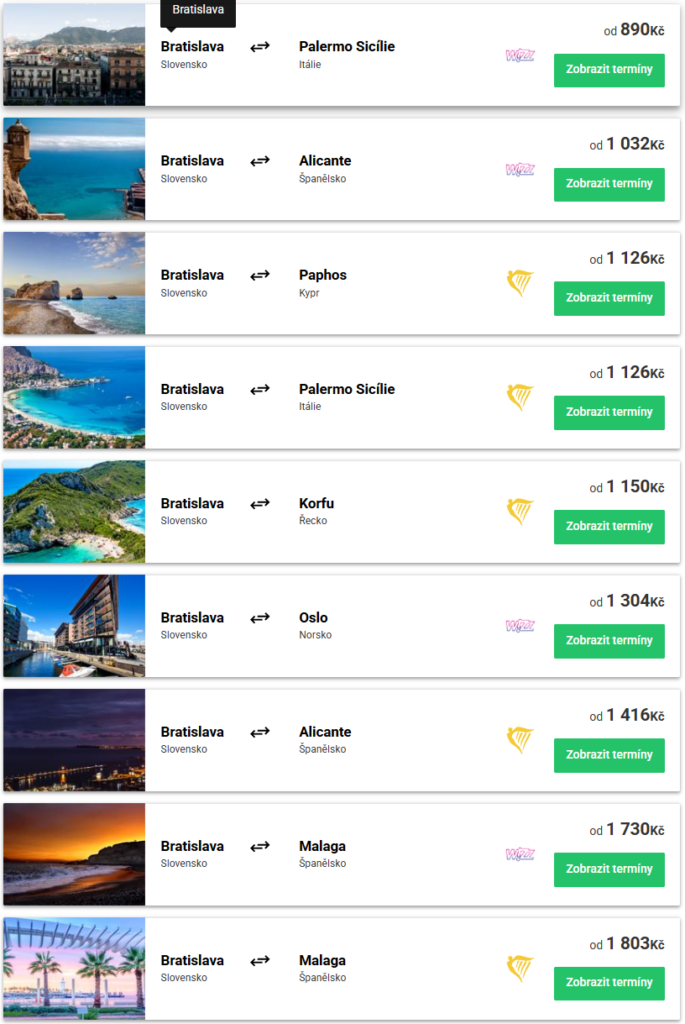Screen dimensions: 685x1024
Task: Click Ryanair logo on Bratislava–Korfu flight
Action: pyautogui.click(x=520, y=512)
